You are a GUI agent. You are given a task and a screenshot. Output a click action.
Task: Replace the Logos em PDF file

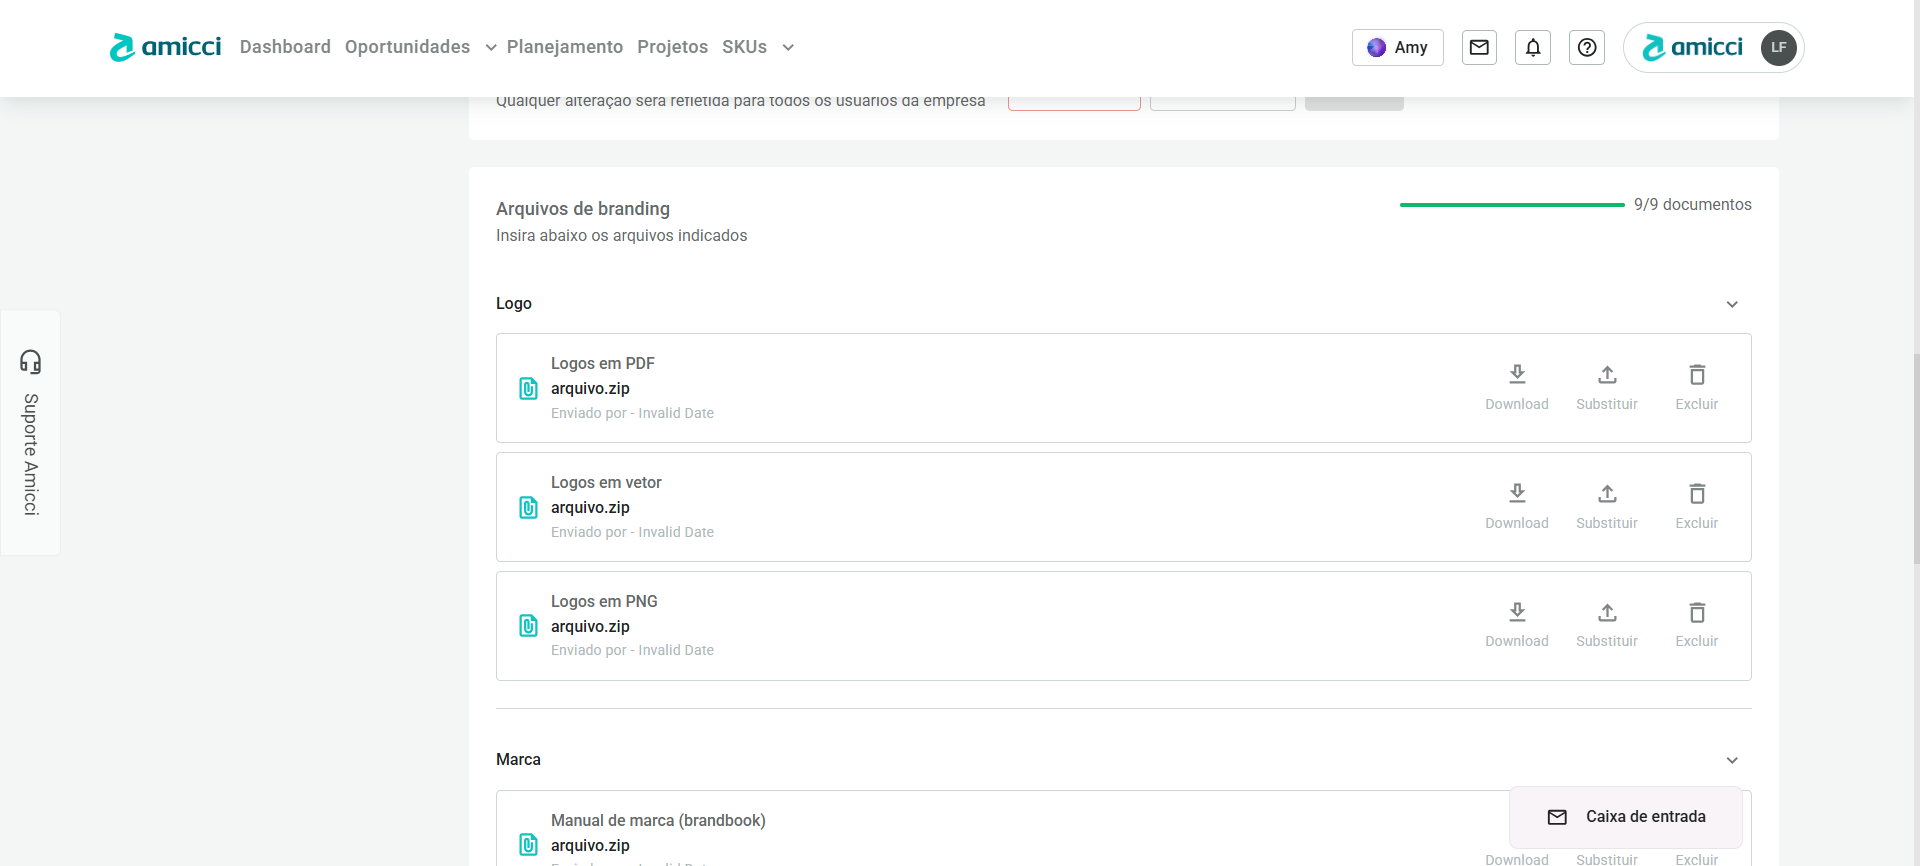[x=1606, y=386]
